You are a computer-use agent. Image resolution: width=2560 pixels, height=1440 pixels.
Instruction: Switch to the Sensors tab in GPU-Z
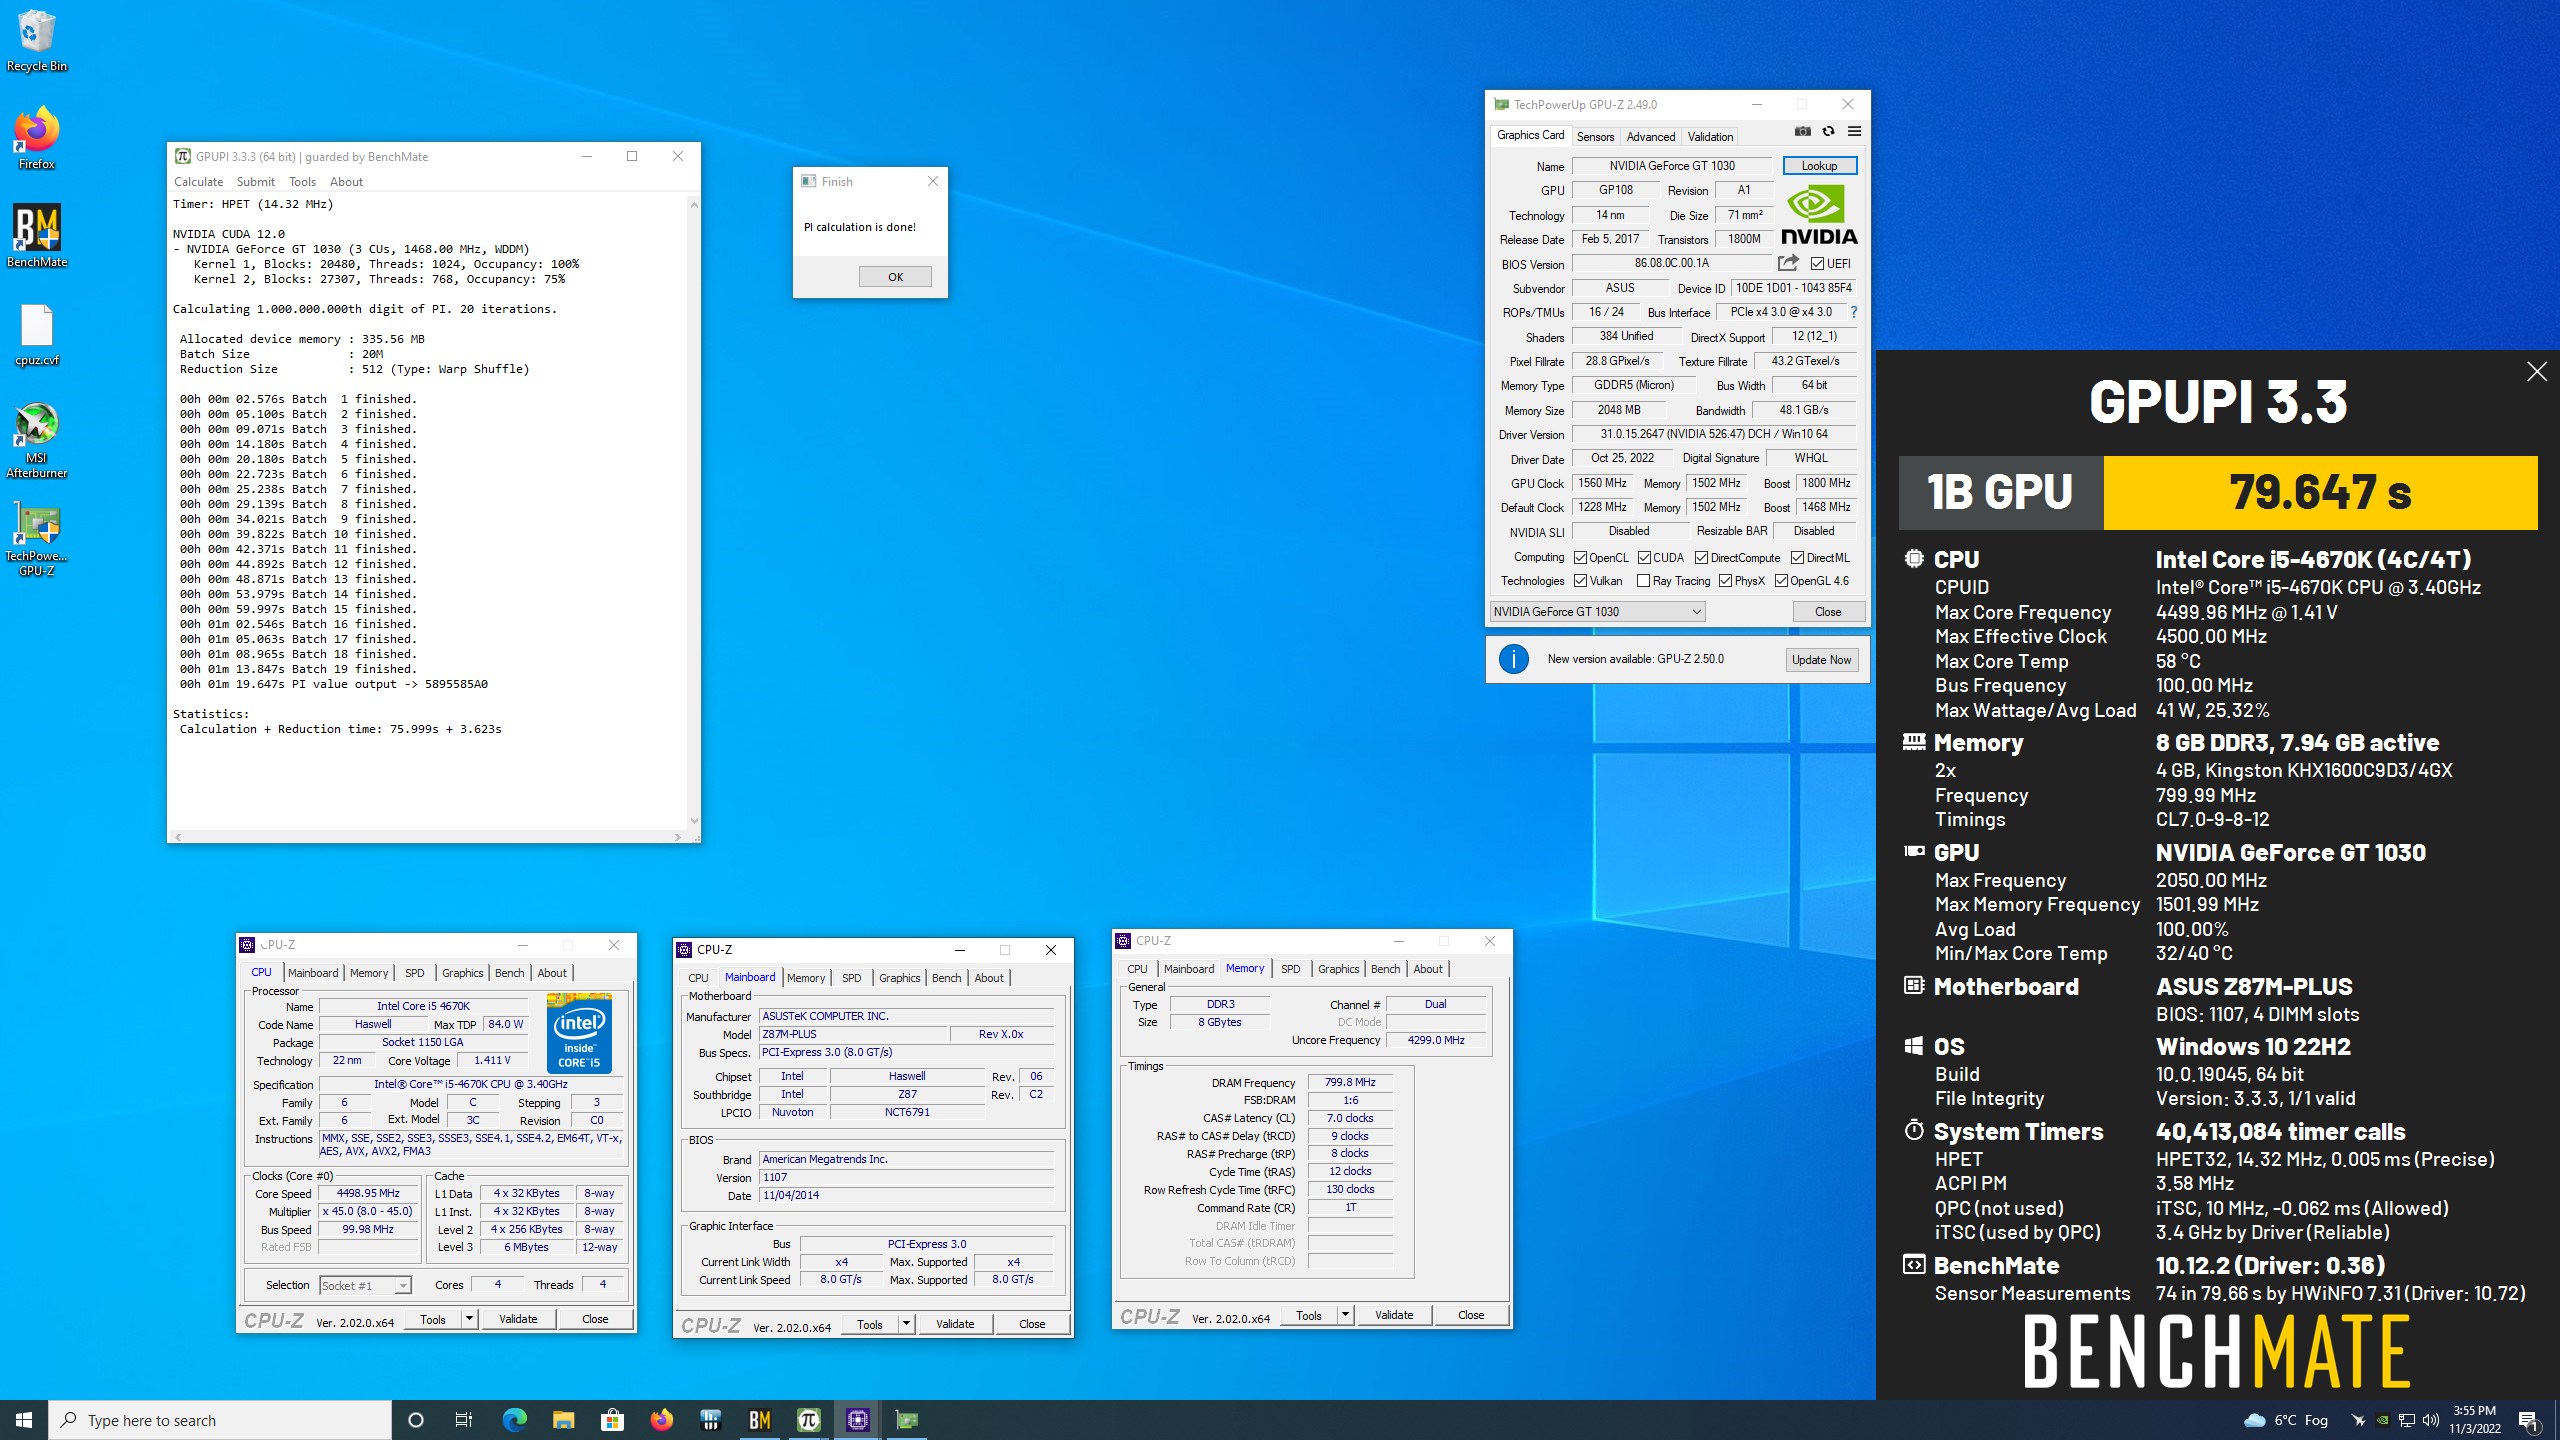tap(1595, 137)
